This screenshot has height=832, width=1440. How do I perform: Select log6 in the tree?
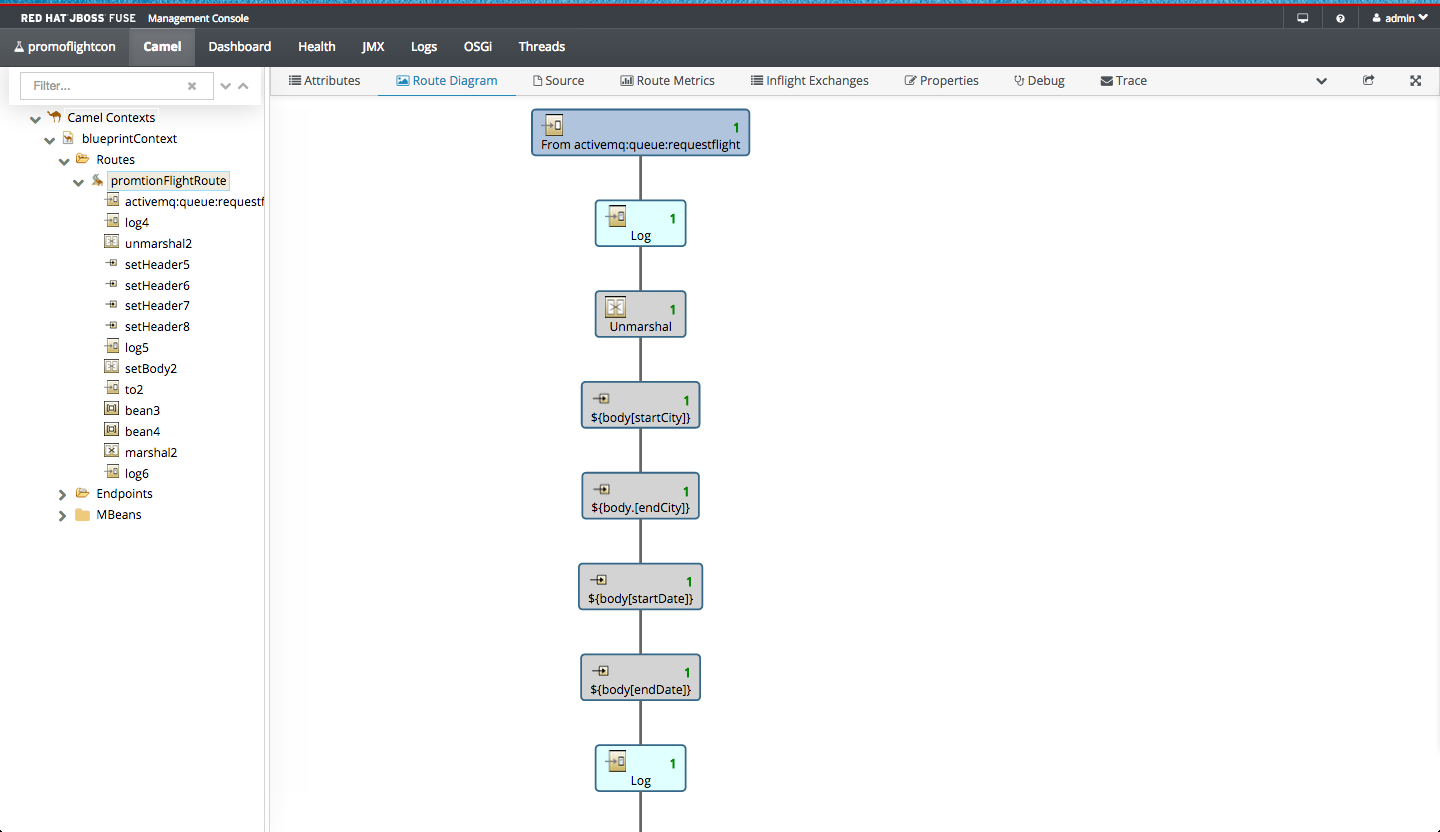137,474
